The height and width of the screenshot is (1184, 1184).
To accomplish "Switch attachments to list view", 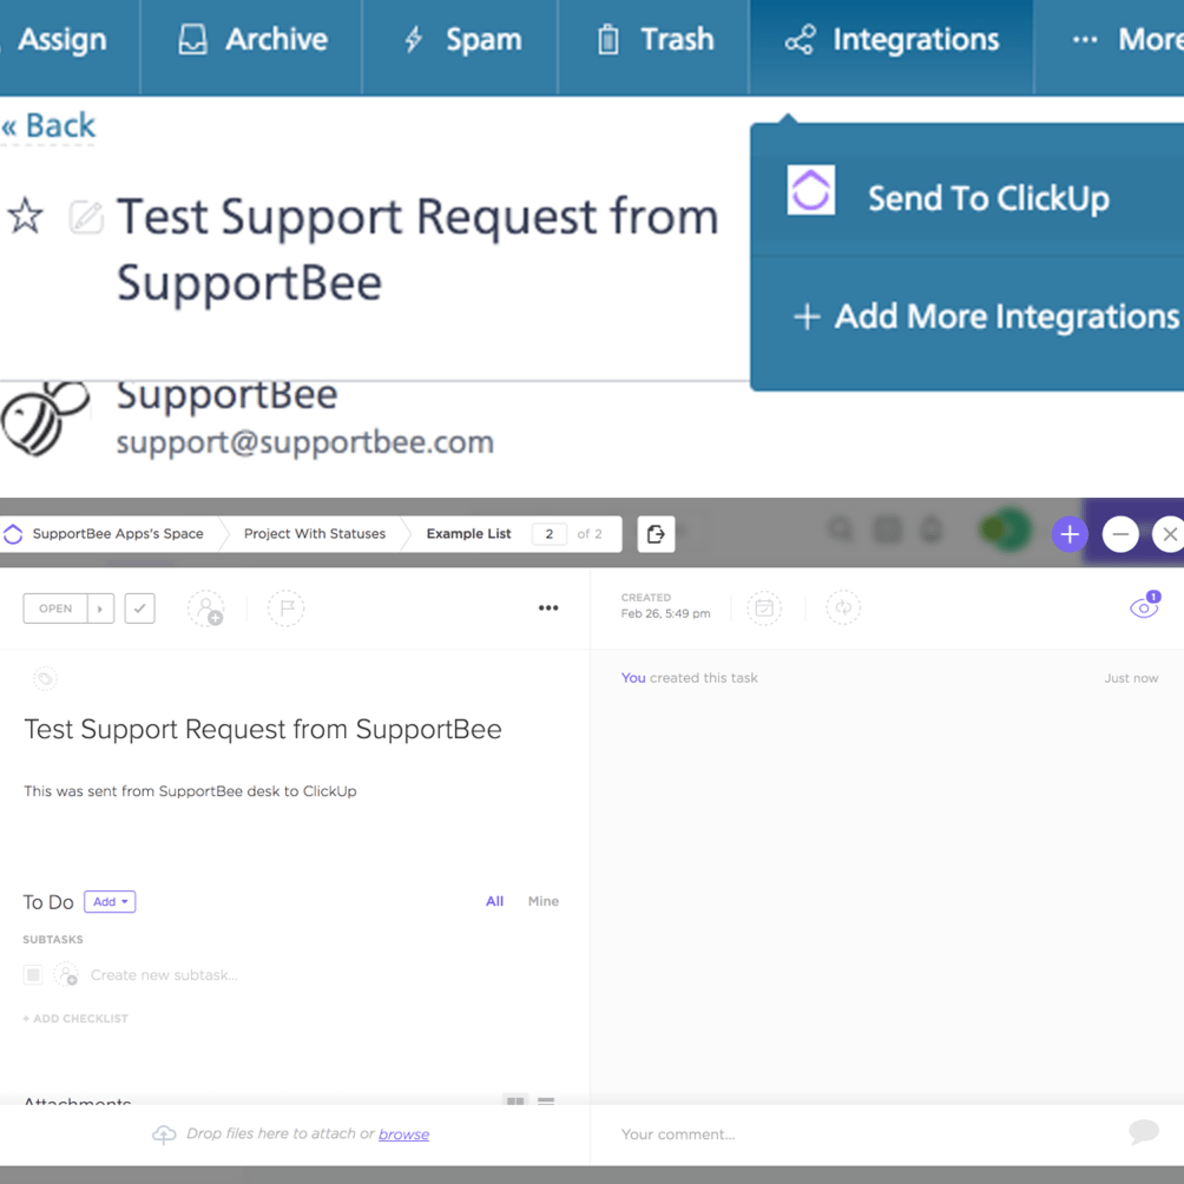I will (546, 1101).
